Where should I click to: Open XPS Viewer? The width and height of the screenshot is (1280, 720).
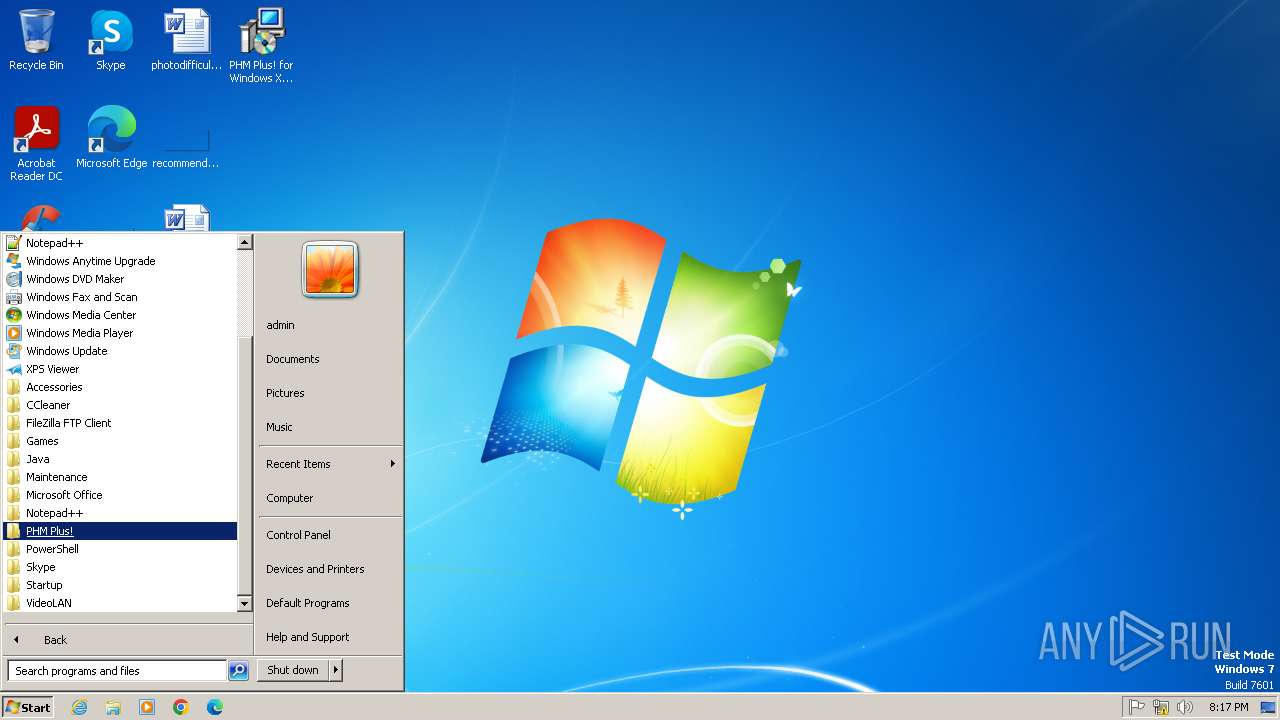point(120,369)
